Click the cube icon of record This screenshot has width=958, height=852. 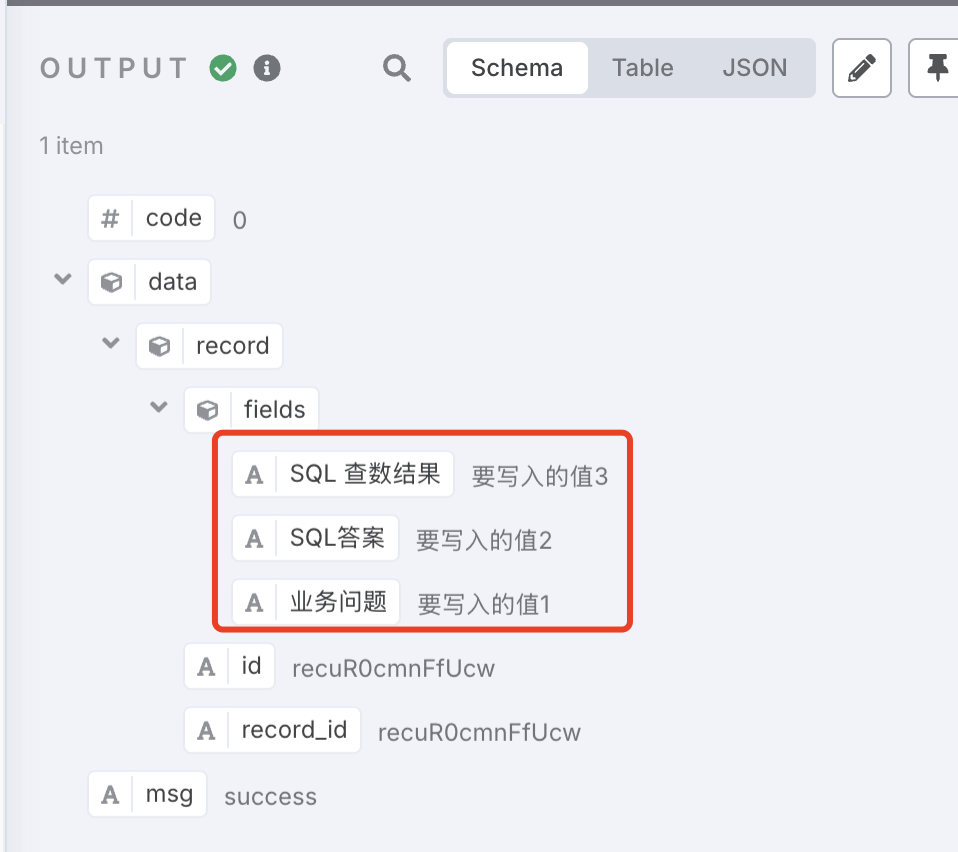pyautogui.click(x=159, y=346)
